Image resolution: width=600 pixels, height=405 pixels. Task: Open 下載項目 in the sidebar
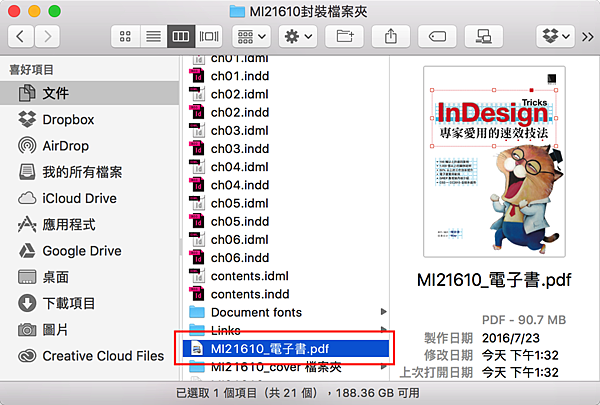pyautogui.click(x=90, y=304)
